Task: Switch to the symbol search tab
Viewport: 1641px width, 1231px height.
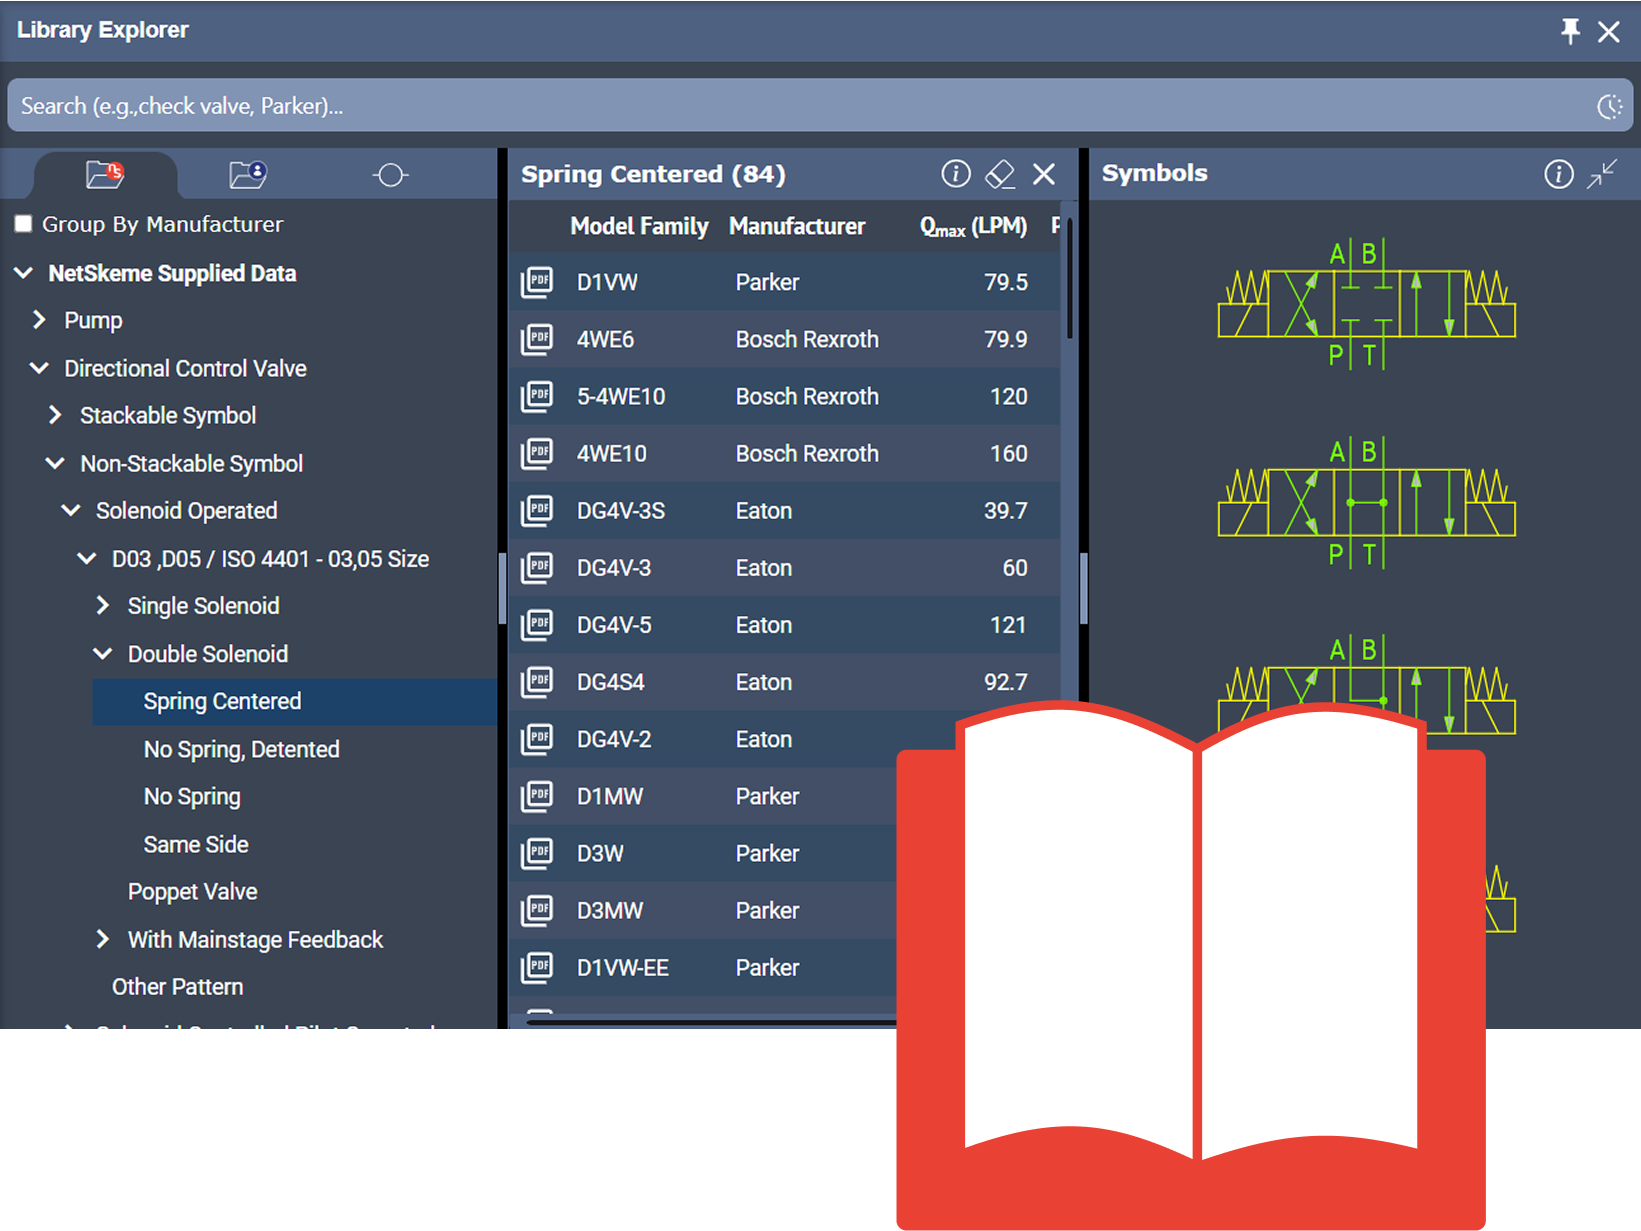Action: 390,174
